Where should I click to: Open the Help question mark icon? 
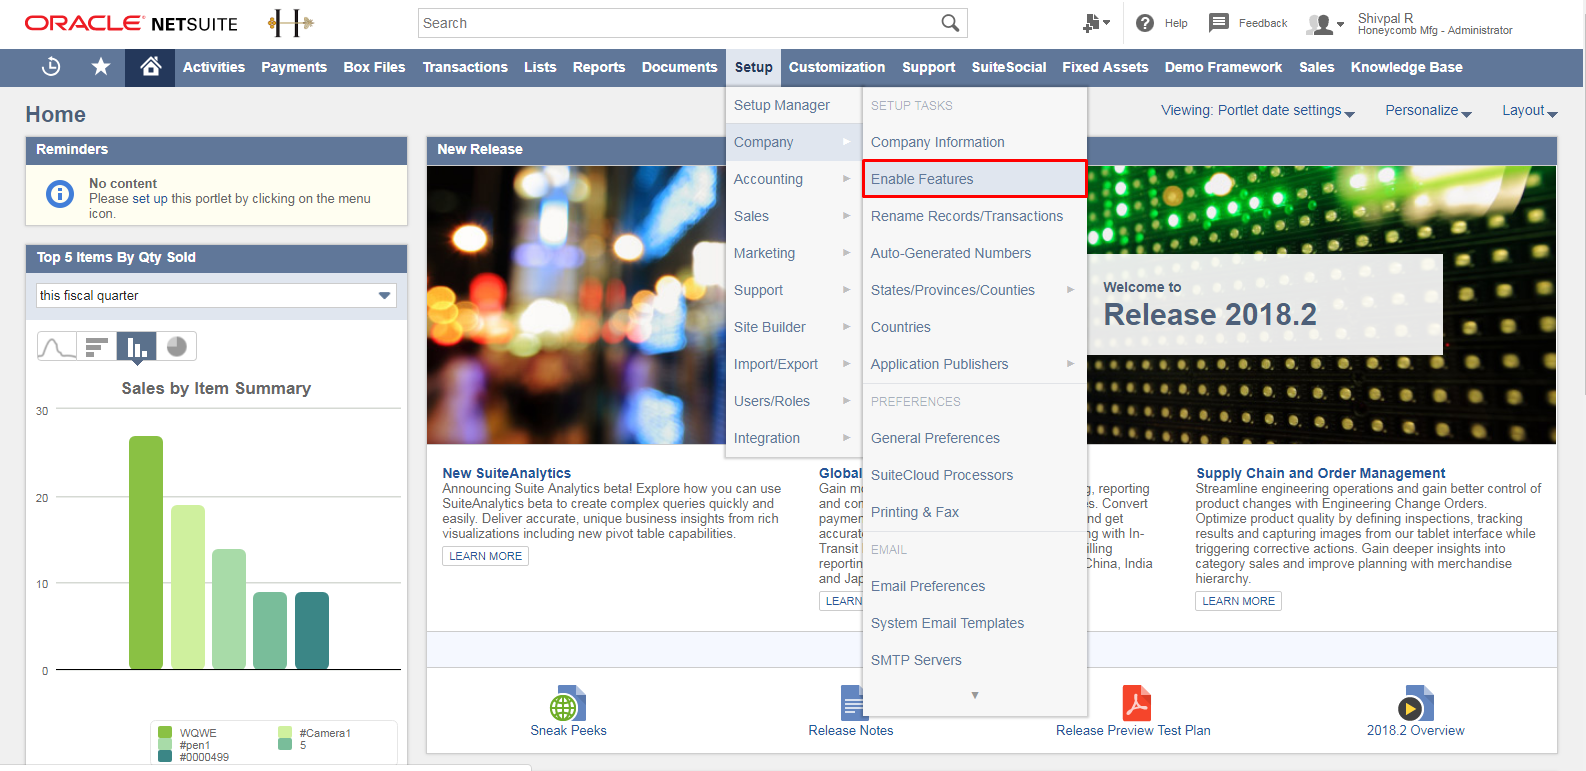tap(1145, 23)
